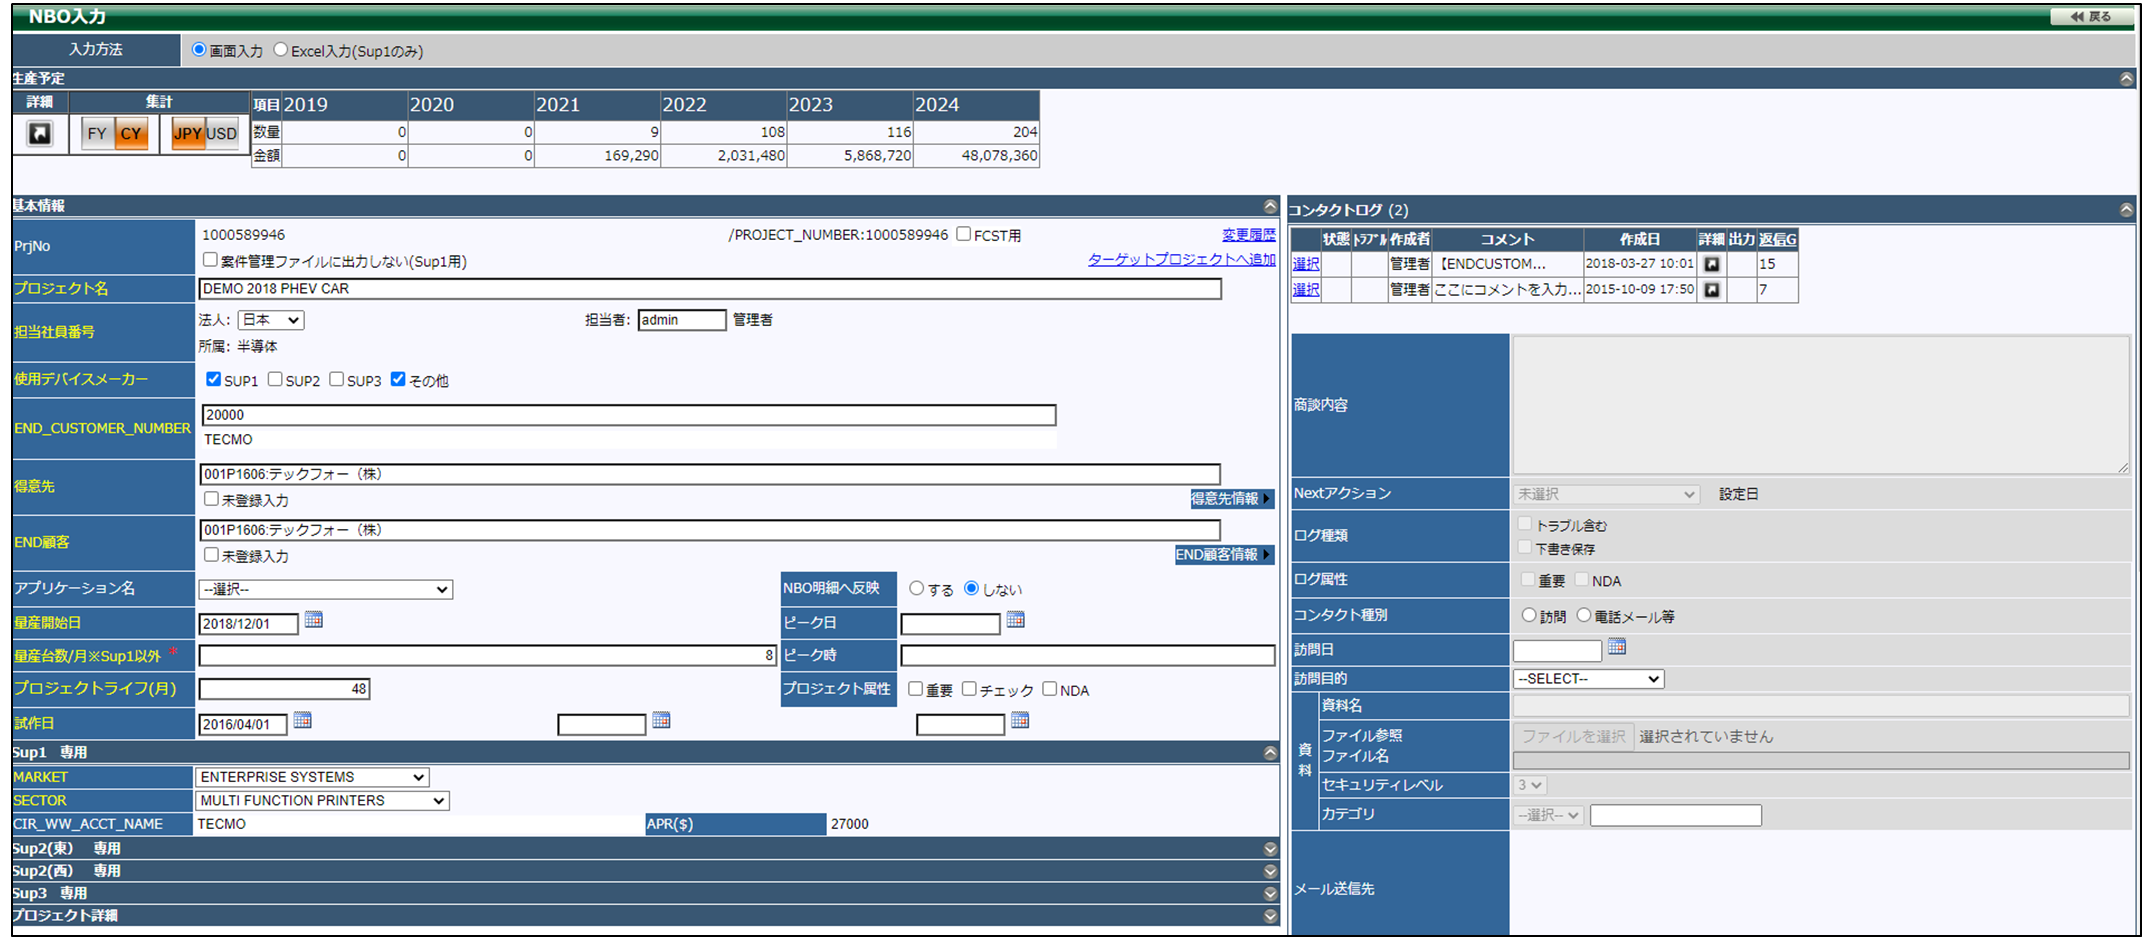
Task: Switch aggregation to CY
Action: (x=131, y=134)
